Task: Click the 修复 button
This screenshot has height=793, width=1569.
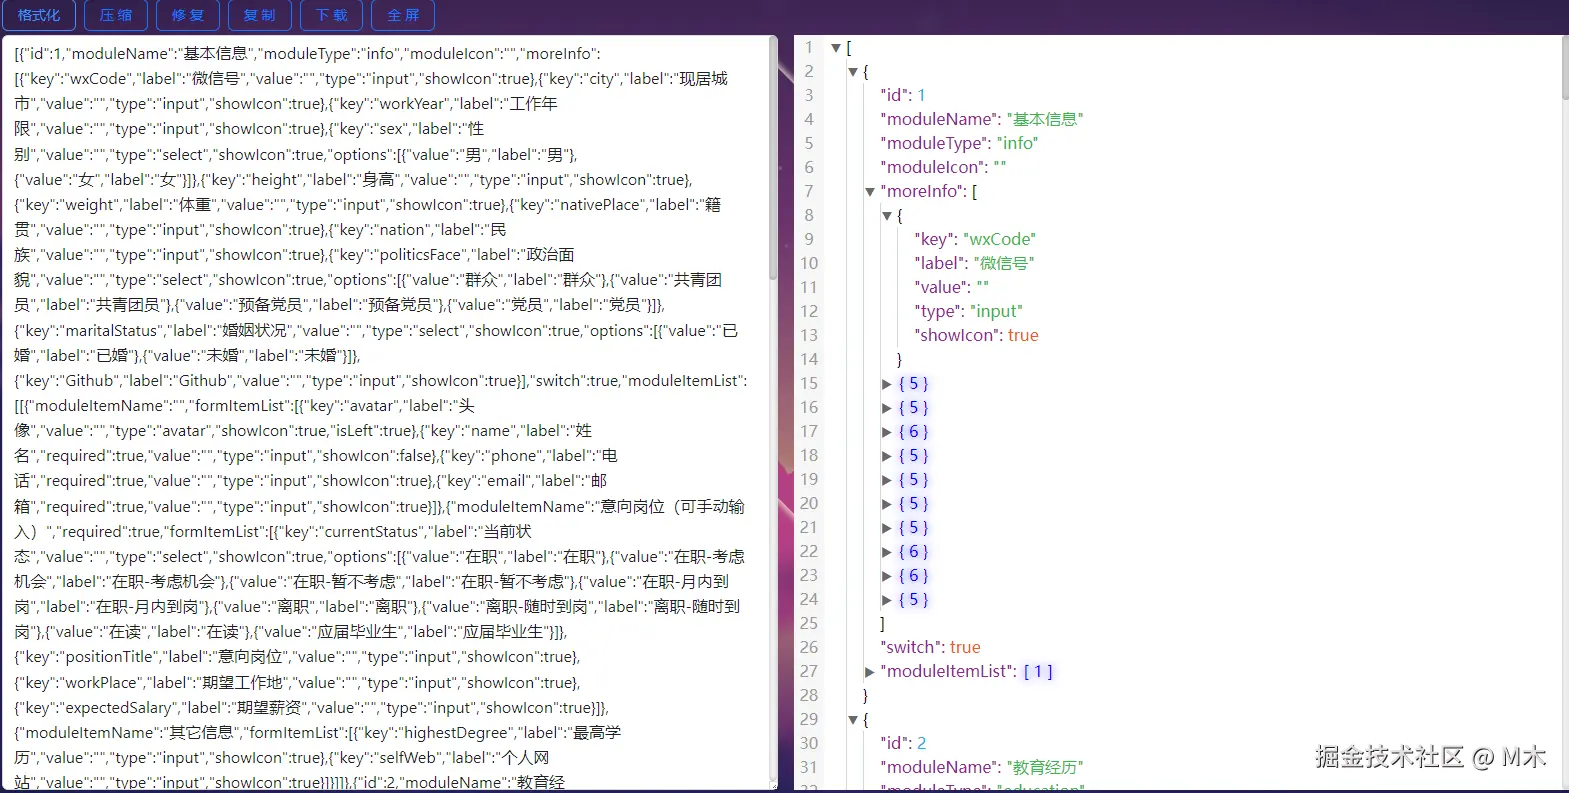Action: 188,15
